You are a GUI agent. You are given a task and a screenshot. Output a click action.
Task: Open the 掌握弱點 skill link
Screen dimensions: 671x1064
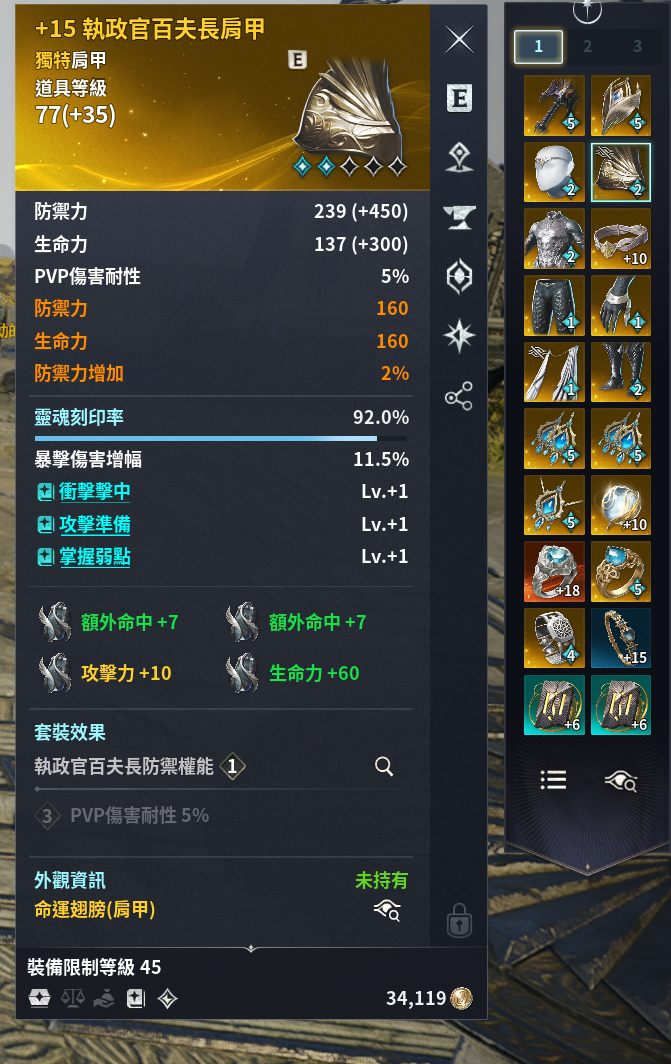(95, 556)
